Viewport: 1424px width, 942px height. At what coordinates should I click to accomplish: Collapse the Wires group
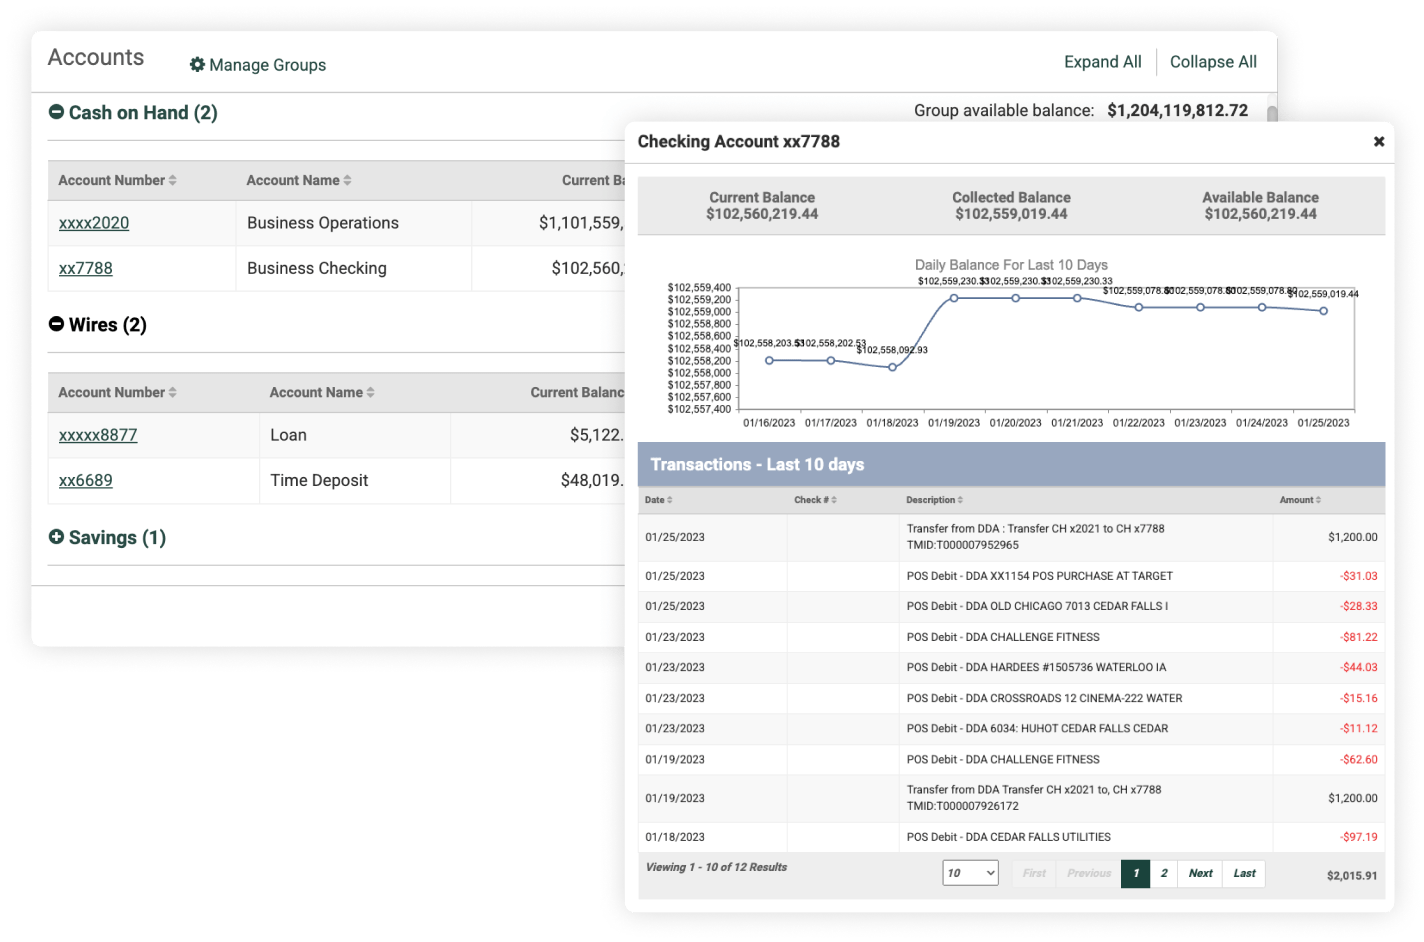point(57,324)
